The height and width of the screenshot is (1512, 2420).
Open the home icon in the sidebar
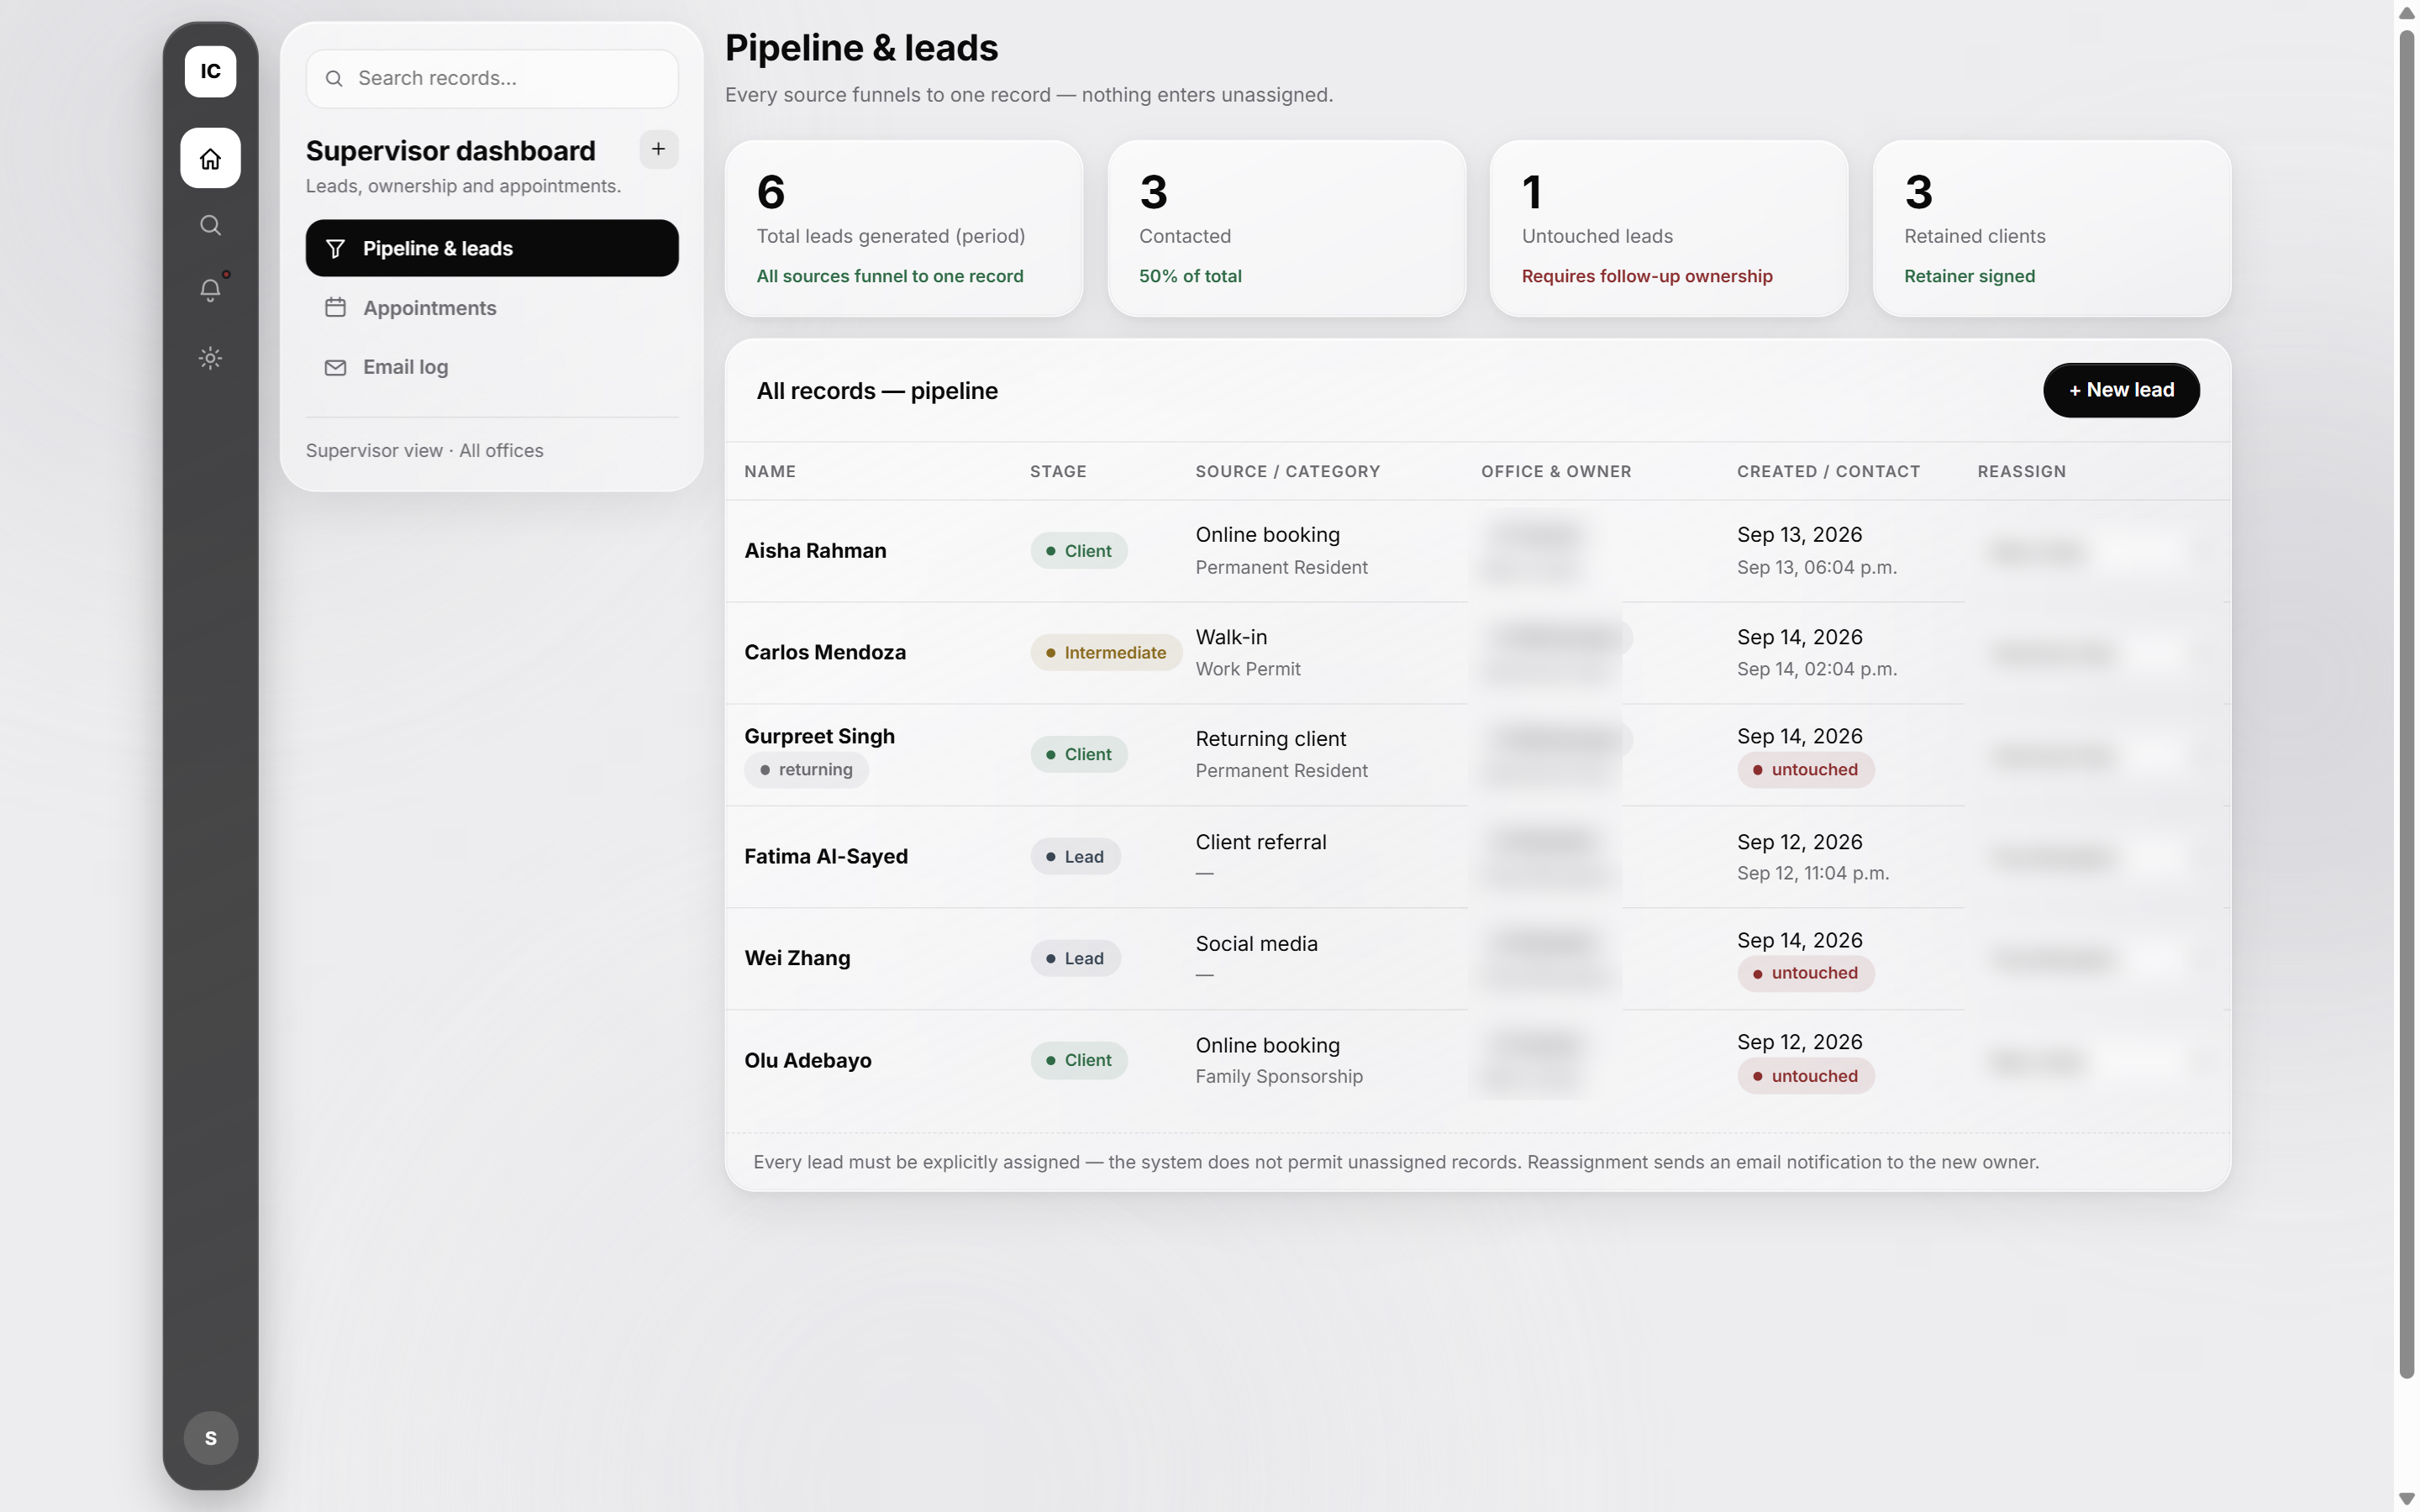coord(210,158)
